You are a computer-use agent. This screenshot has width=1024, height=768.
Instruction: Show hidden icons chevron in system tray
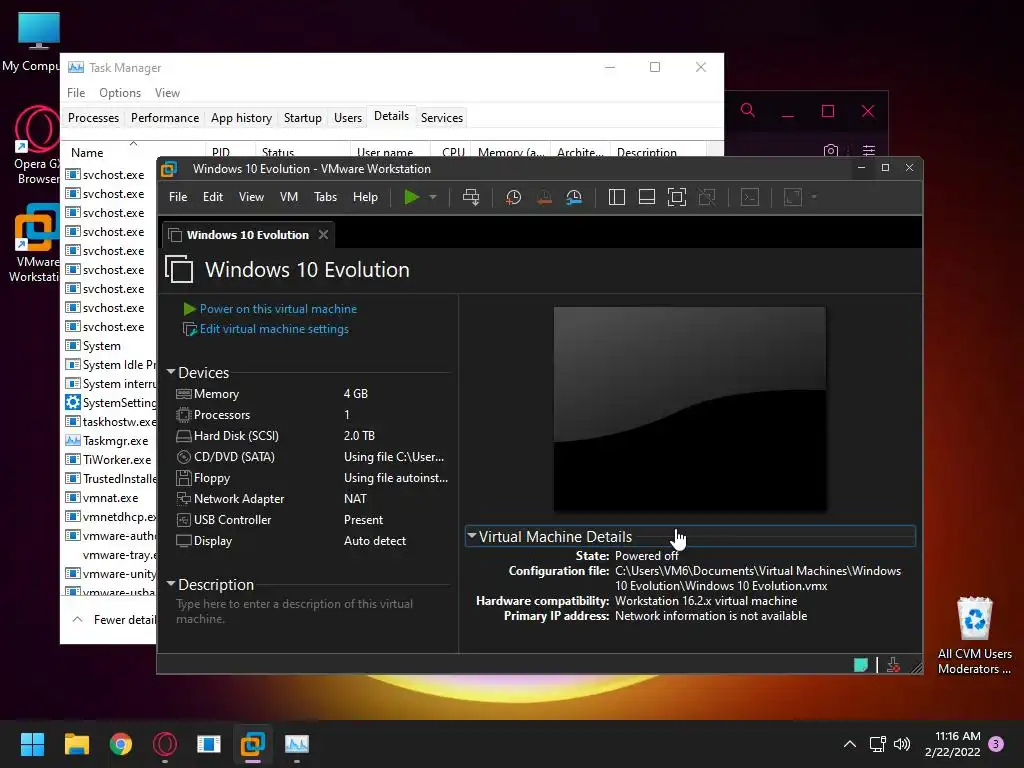click(x=850, y=744)
